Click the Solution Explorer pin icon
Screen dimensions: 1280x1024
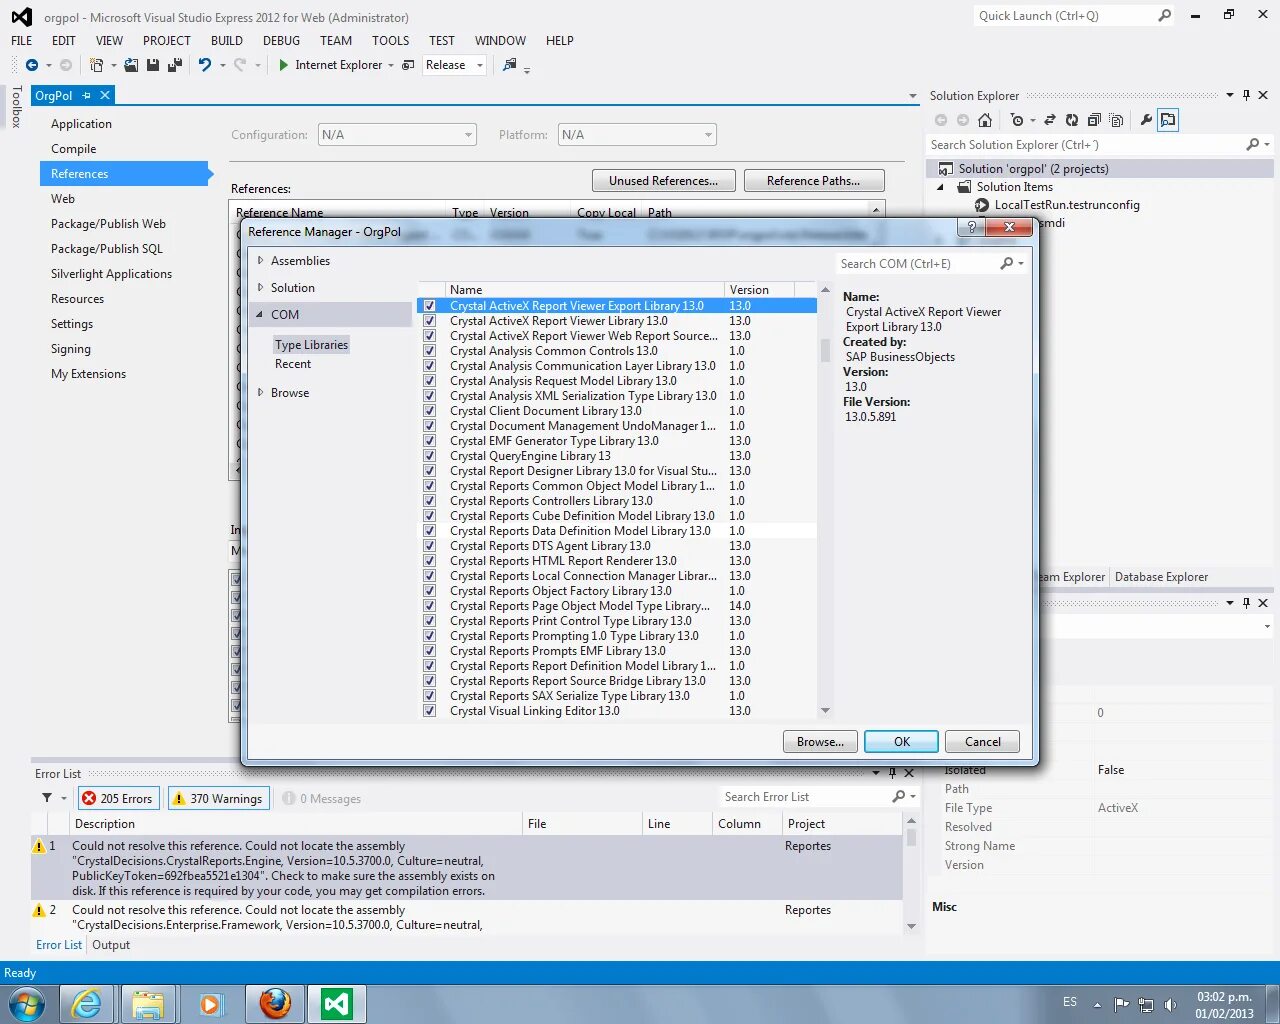tap(1246, 96)
